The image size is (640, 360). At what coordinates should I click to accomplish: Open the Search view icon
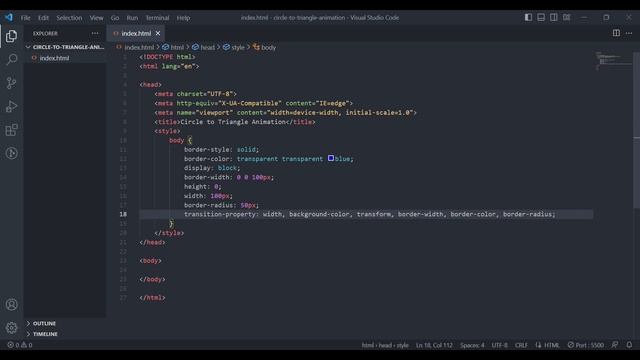11,60
